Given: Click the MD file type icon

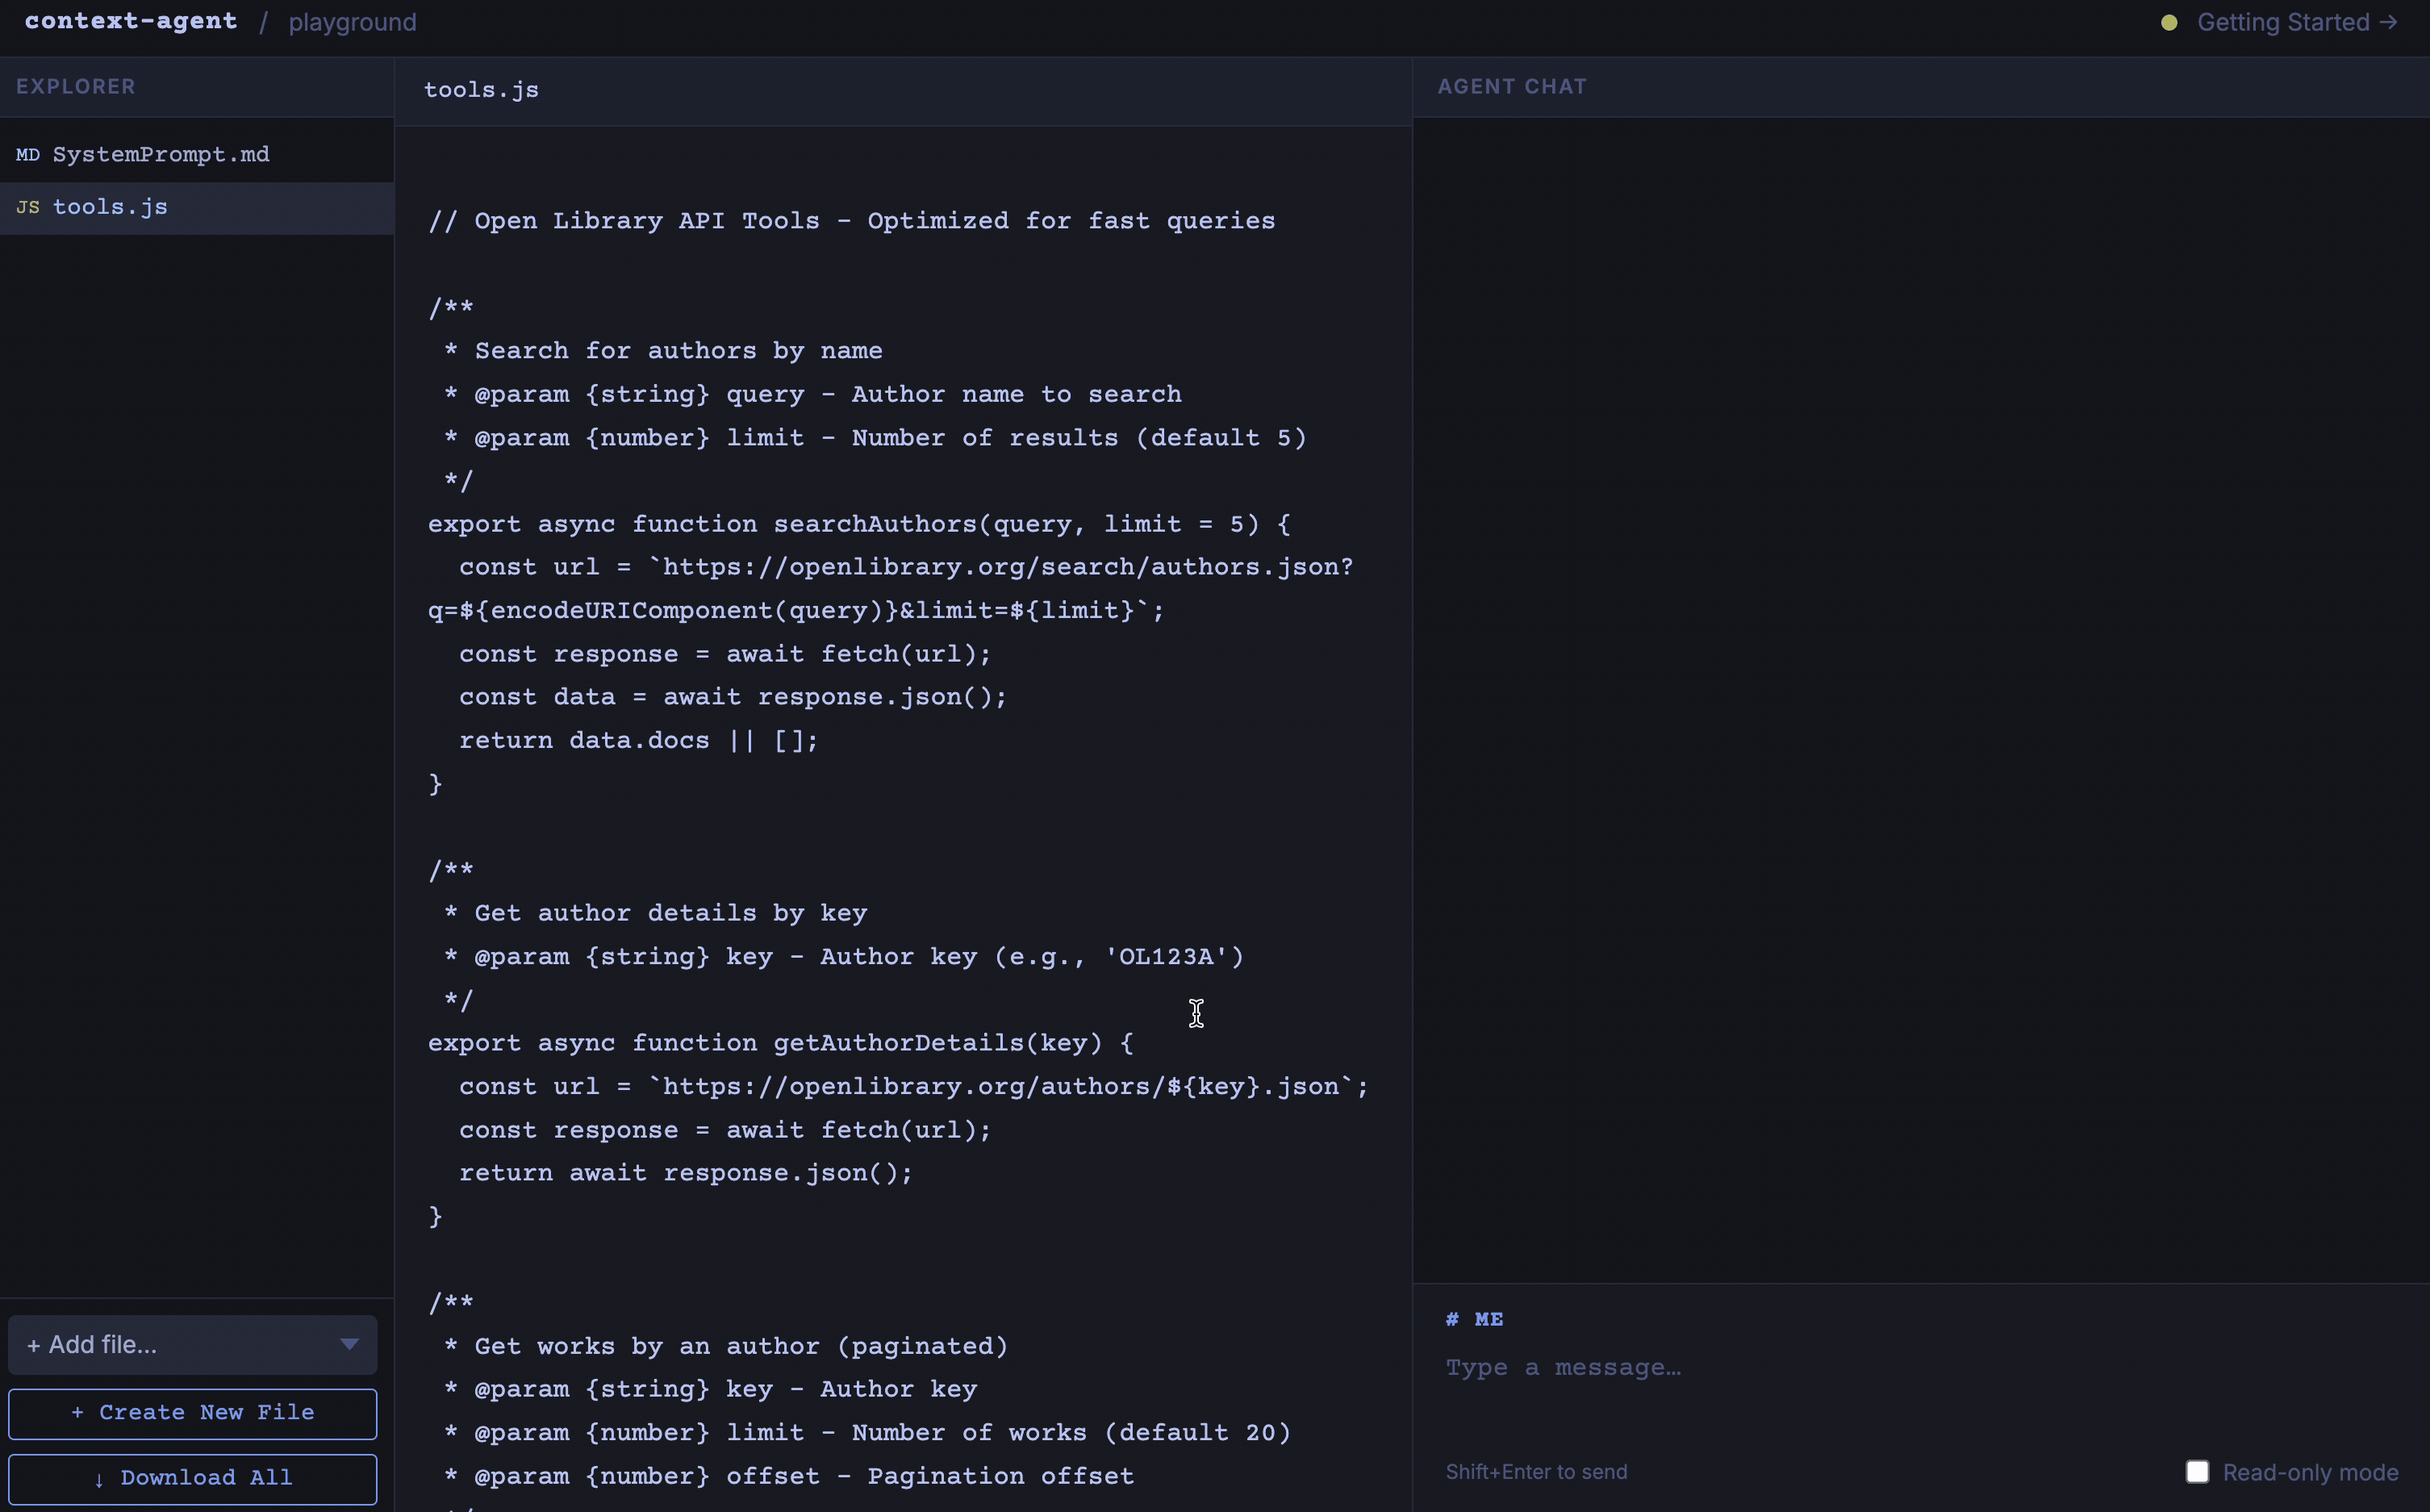Looking at the screenshot, I should pos(28,155).
